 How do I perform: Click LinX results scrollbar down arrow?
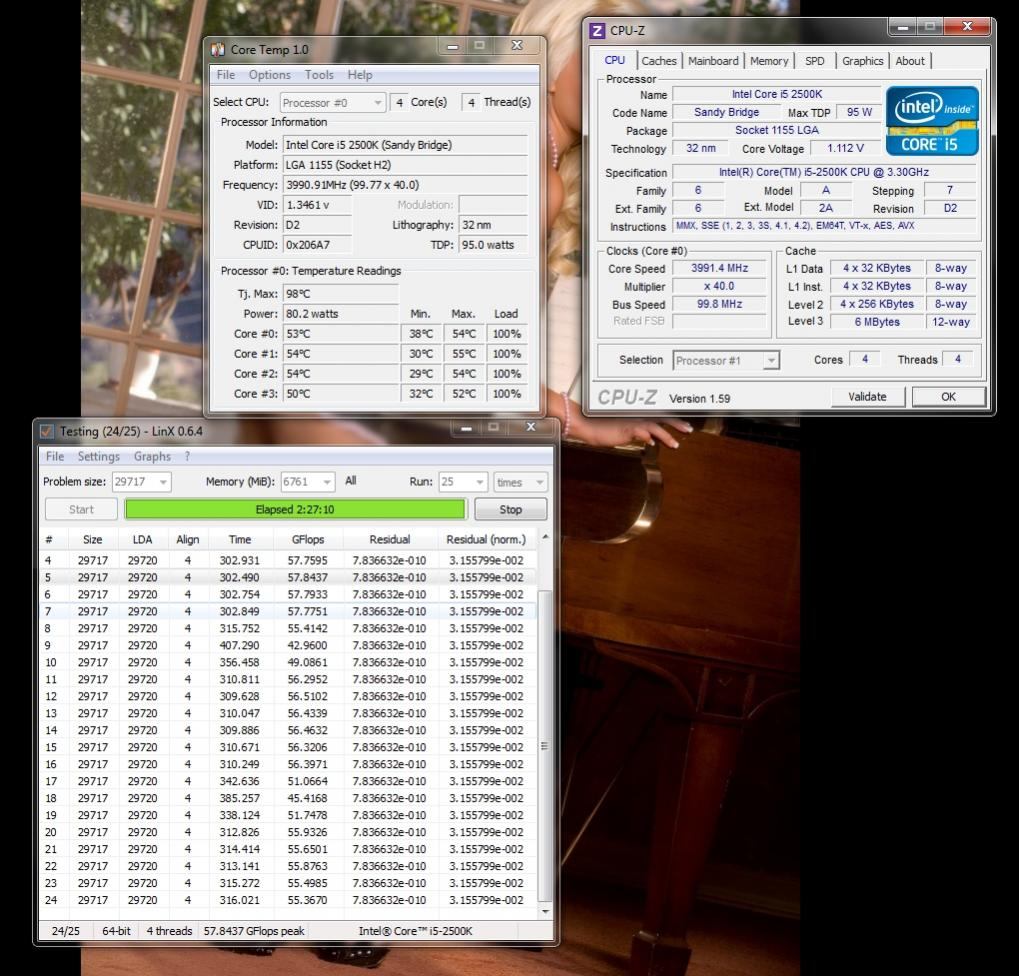545,911
